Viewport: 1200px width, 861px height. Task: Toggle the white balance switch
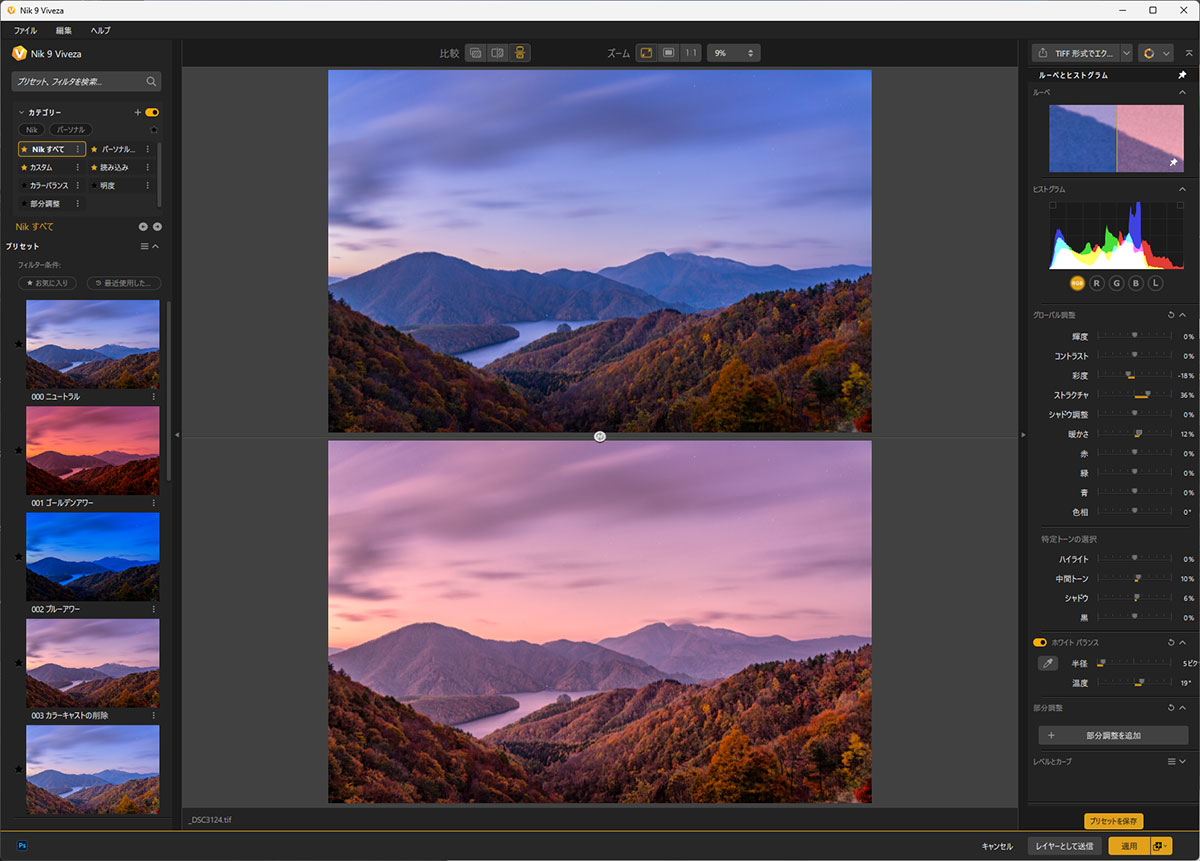(1039, 642)
